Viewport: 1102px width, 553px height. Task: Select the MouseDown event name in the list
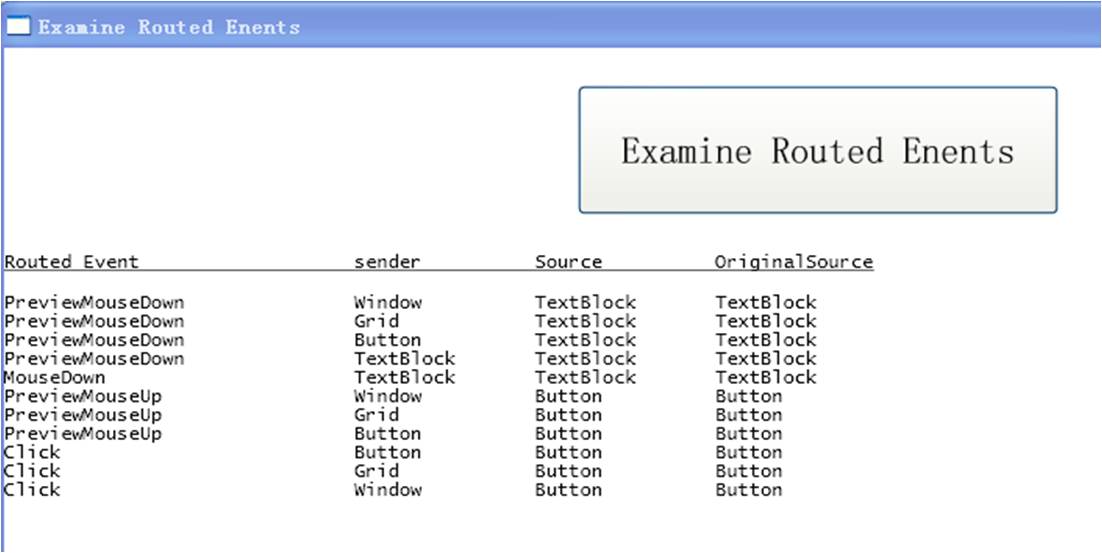(x=54, y=377)
